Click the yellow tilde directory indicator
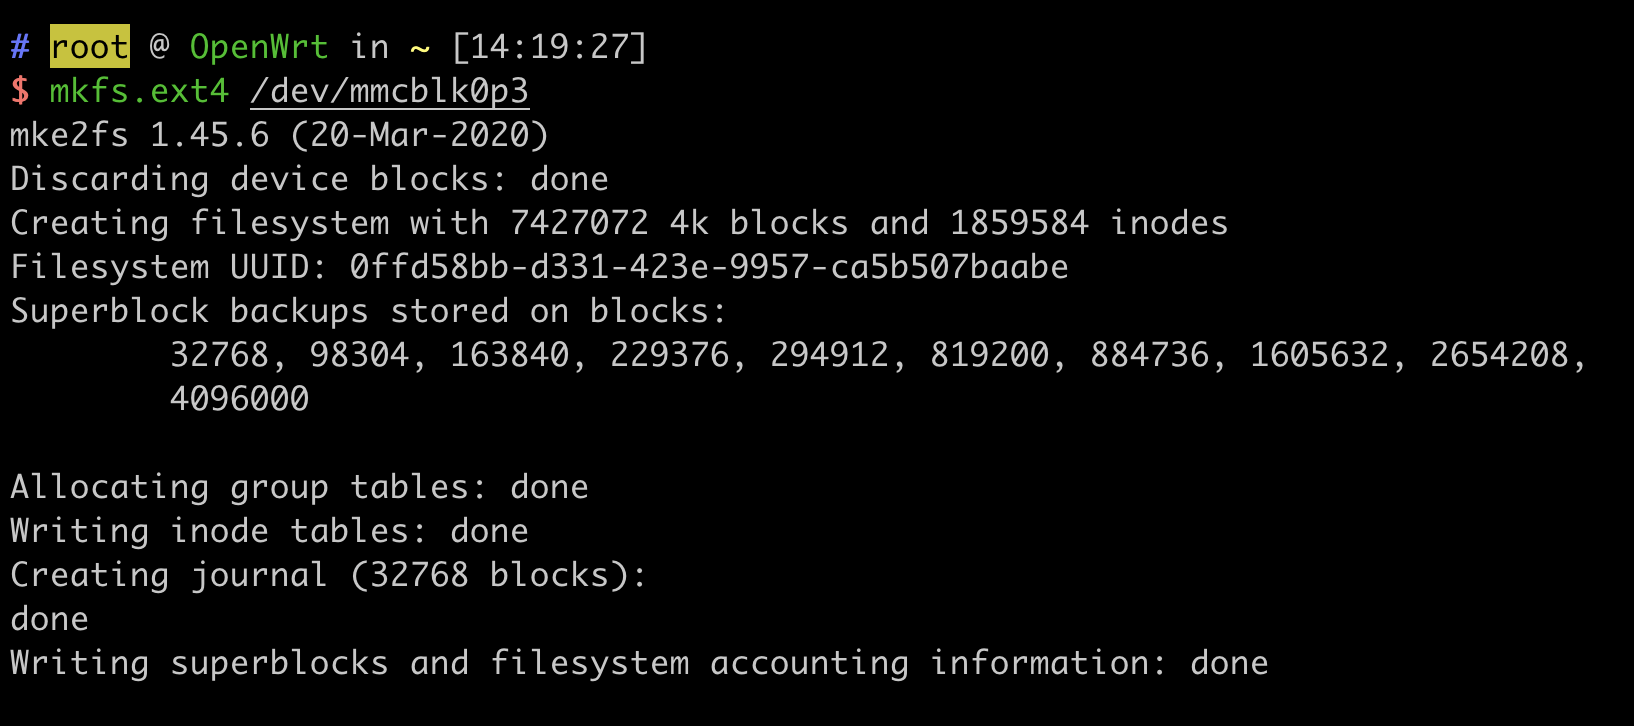 tap(420, 47)
